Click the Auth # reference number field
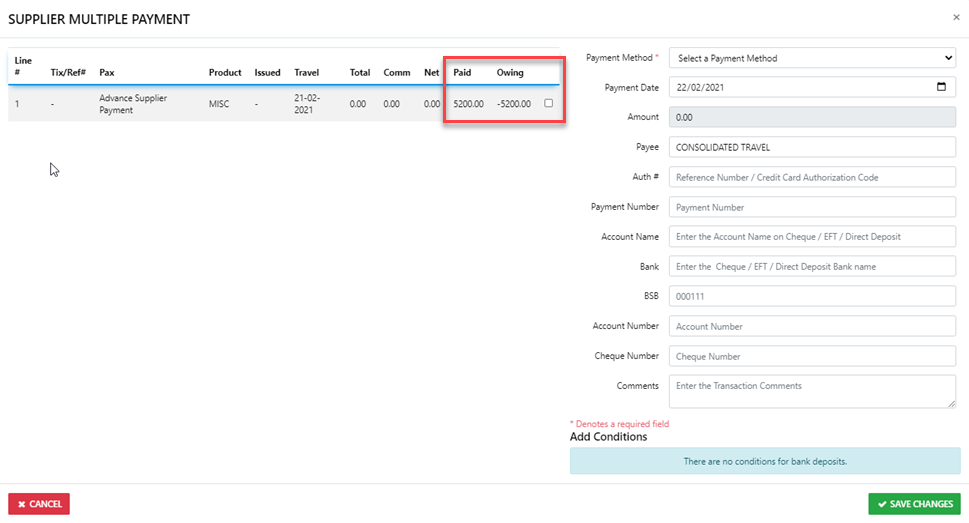 (812, 177)
